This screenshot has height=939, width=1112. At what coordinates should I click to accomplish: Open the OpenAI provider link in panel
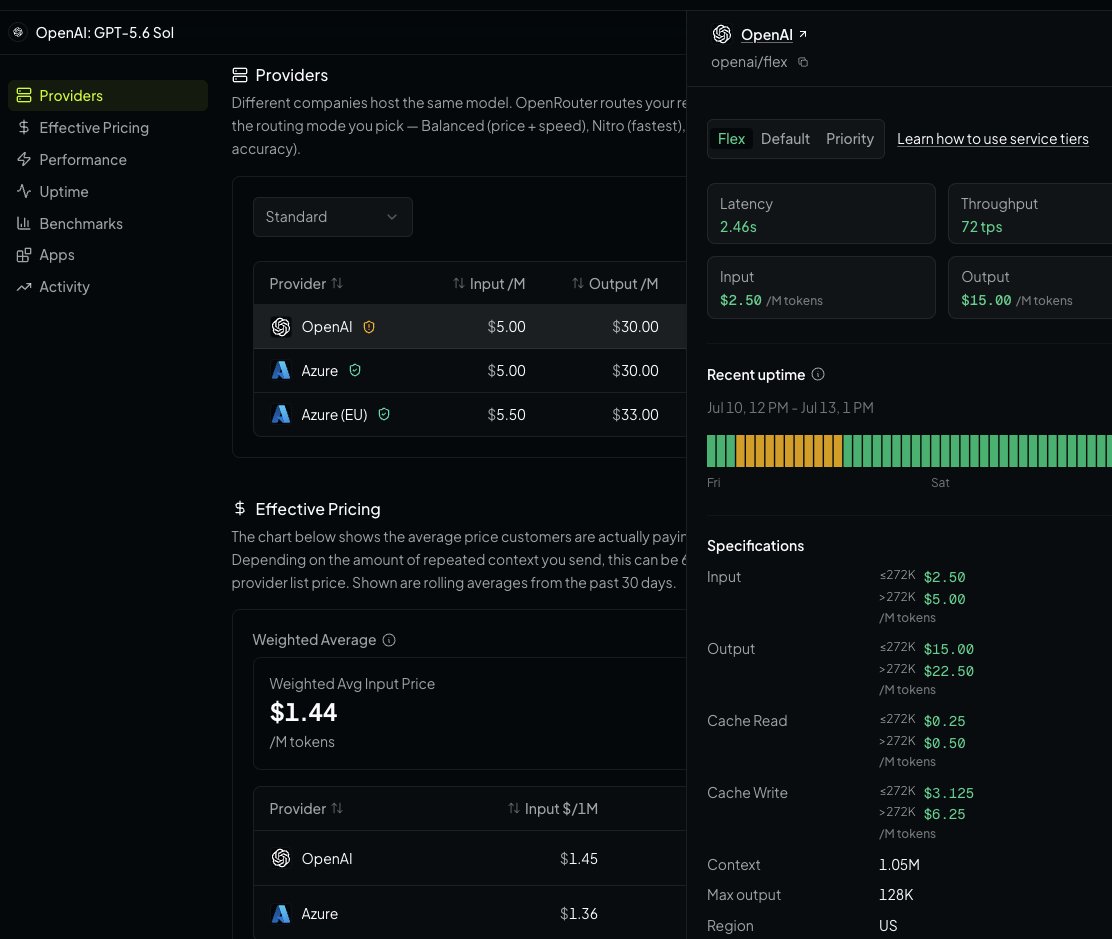767,34
